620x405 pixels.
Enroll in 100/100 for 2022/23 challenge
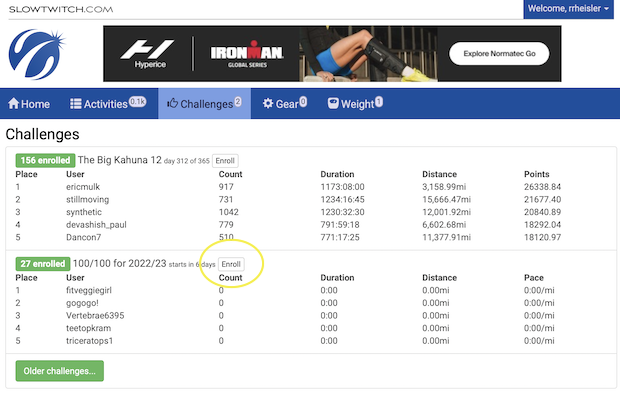[x=231, y=264]
